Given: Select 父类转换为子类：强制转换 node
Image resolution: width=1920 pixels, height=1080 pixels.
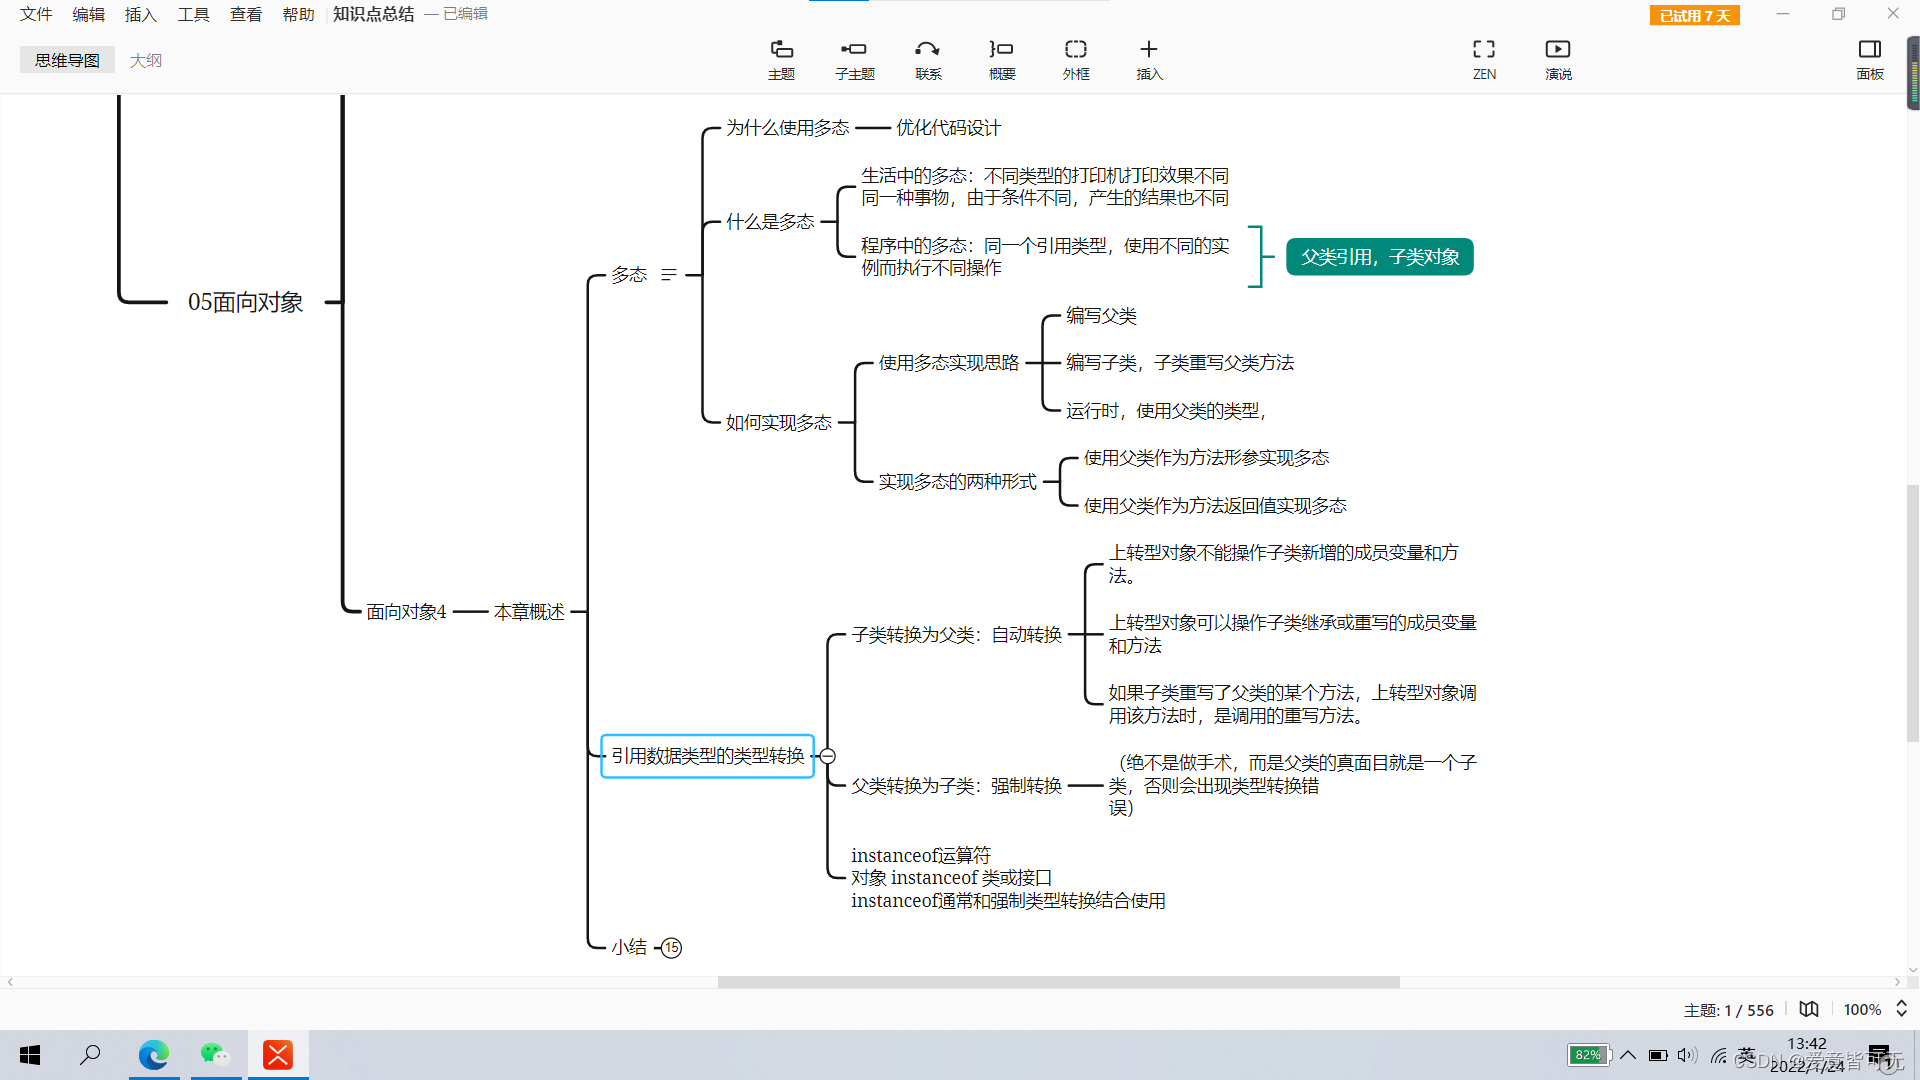Looking at the screenshot, I should point(956,785).
